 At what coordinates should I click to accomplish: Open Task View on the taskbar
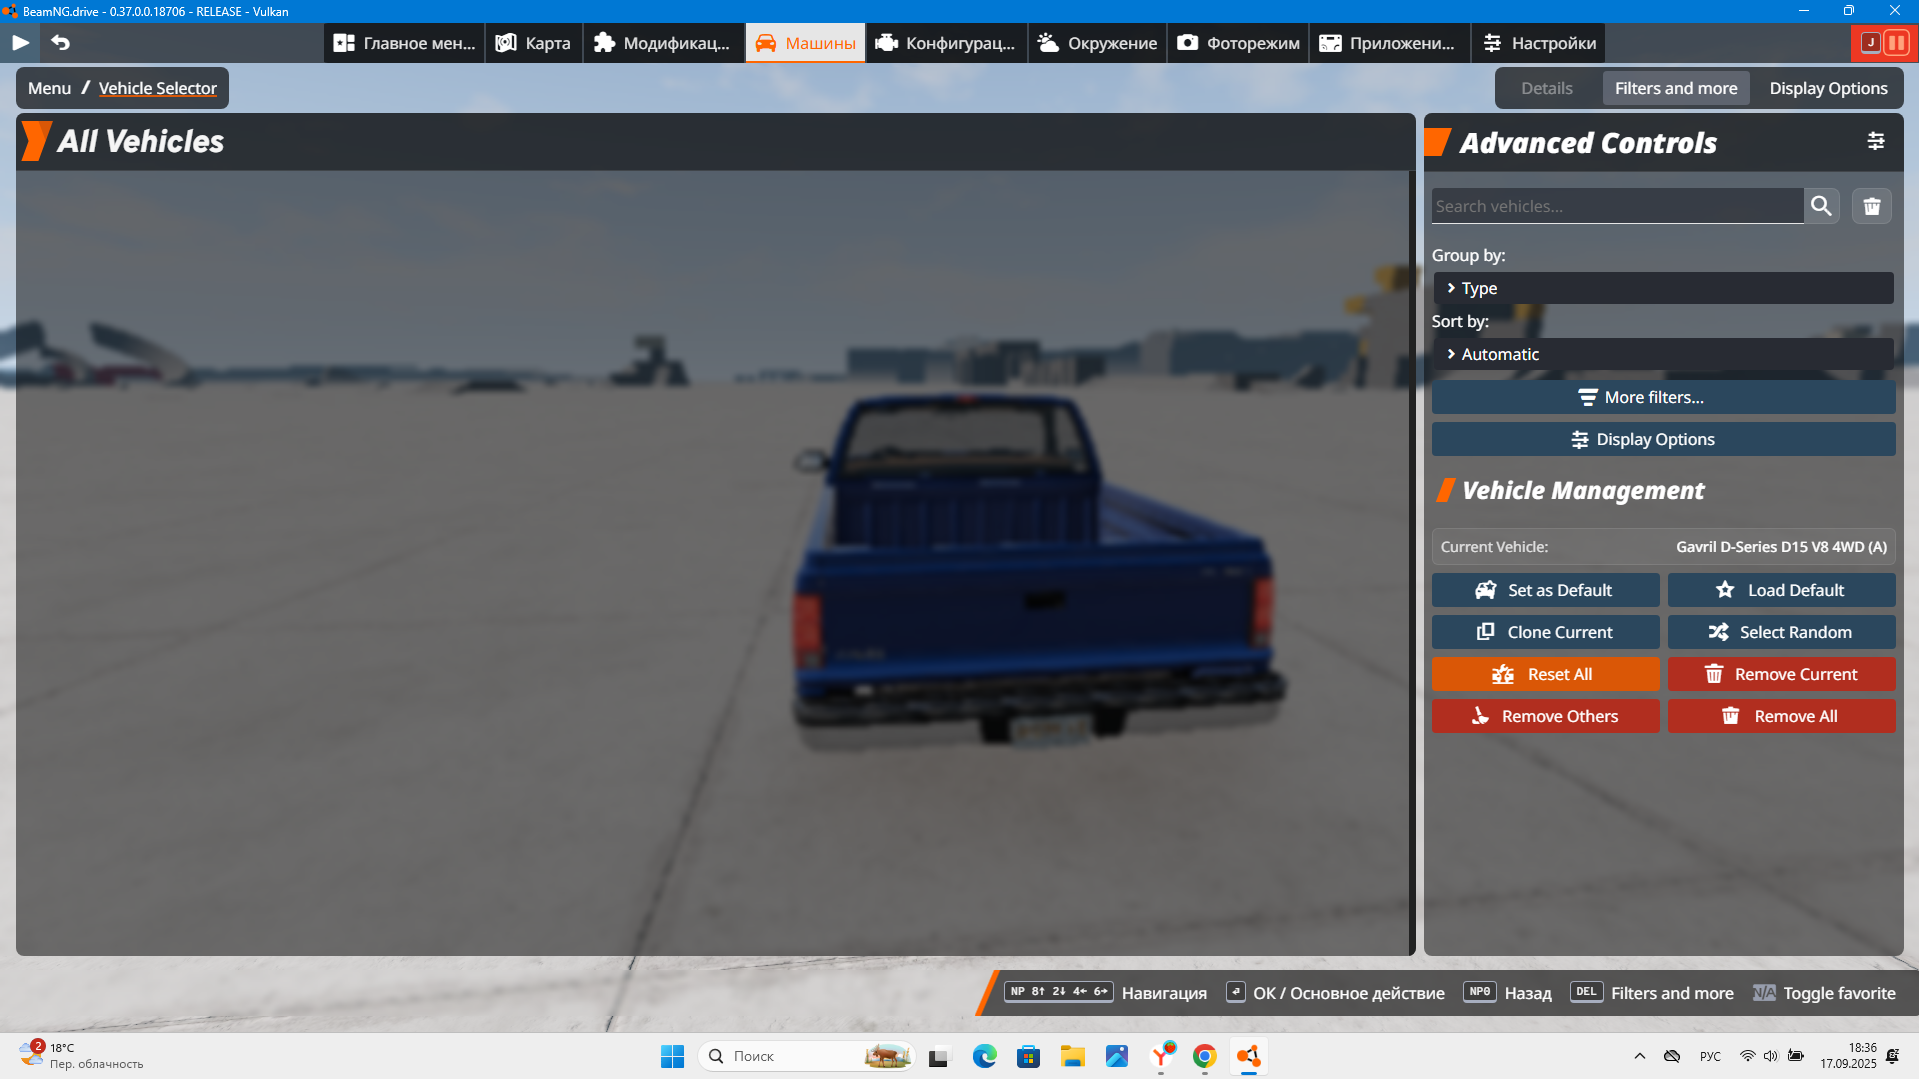[938, 1056]
